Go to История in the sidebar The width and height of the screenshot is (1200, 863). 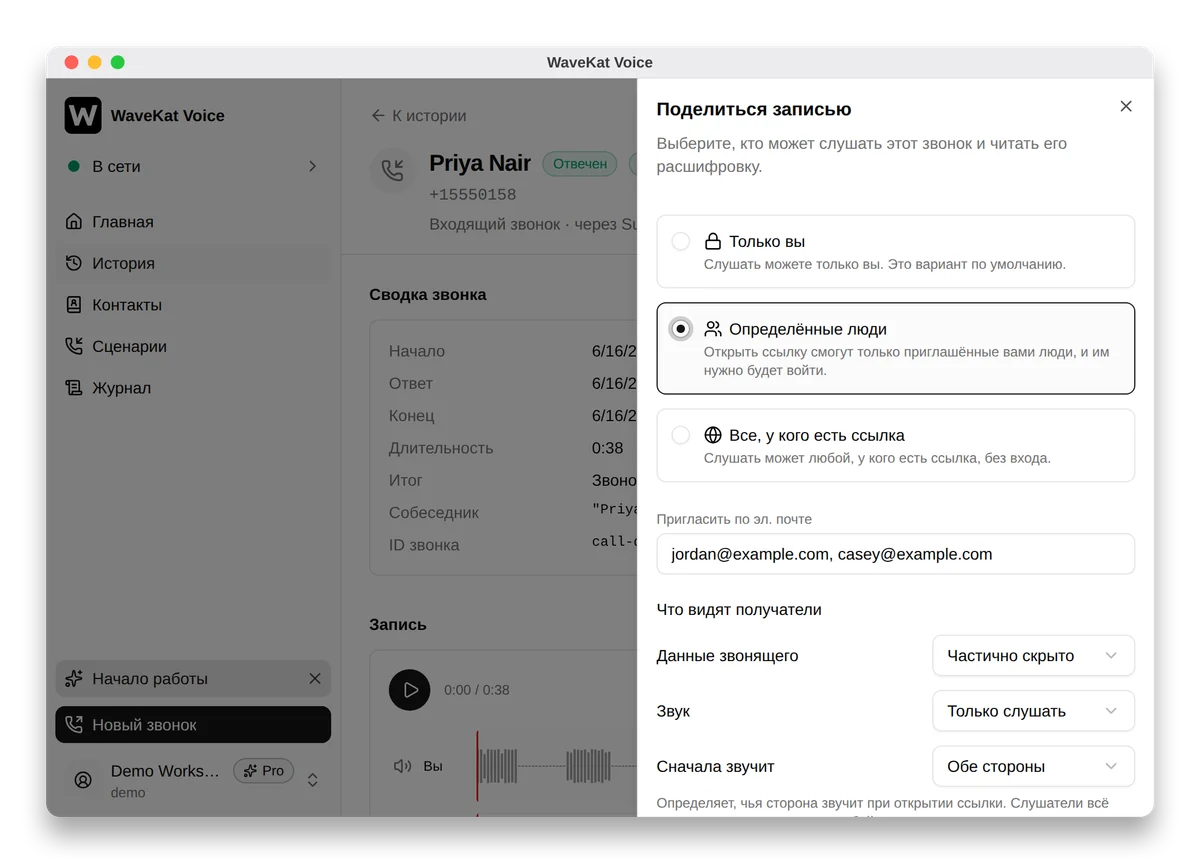pos(193,263)
